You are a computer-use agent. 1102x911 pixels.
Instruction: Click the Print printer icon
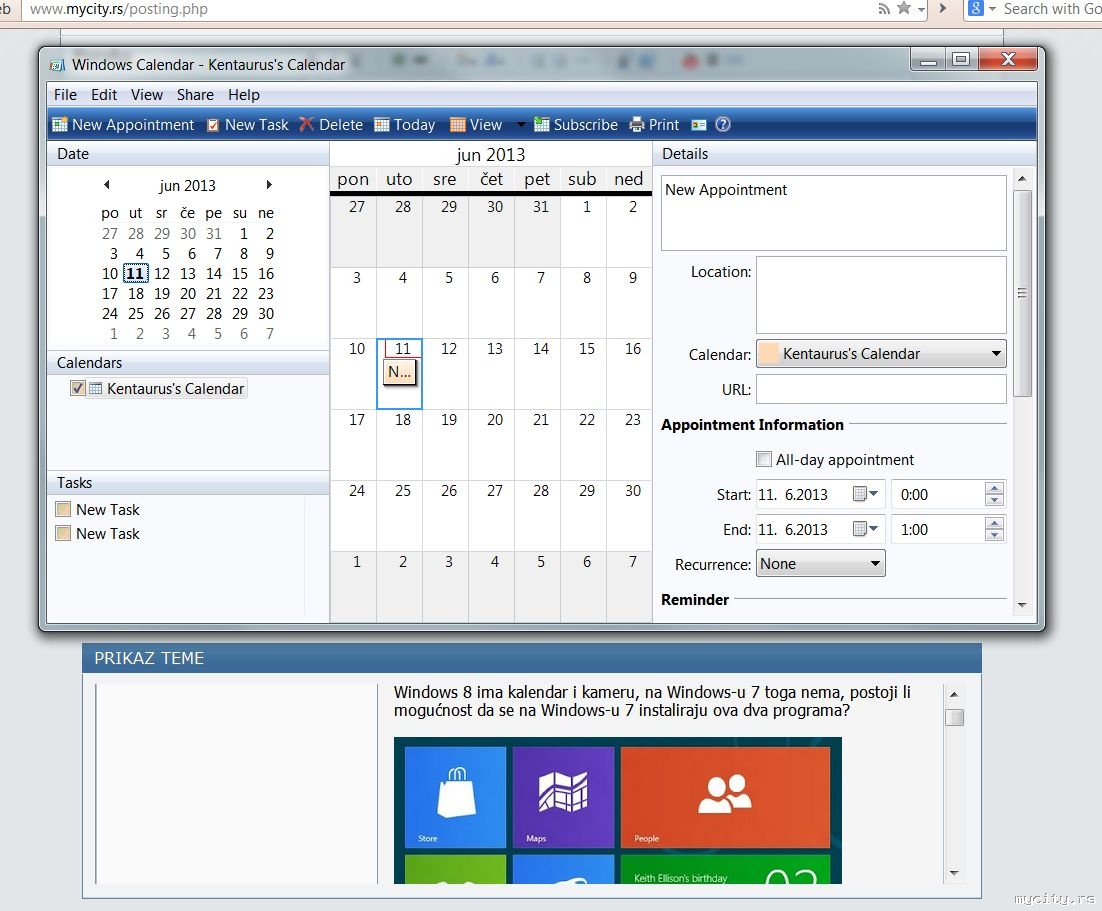[637, 124]
